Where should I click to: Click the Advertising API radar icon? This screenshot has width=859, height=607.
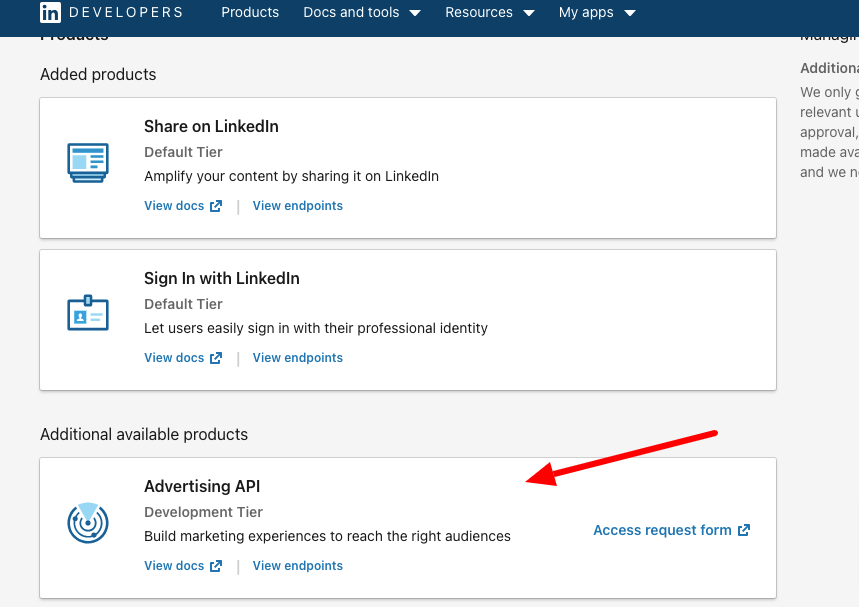[88, 523]
